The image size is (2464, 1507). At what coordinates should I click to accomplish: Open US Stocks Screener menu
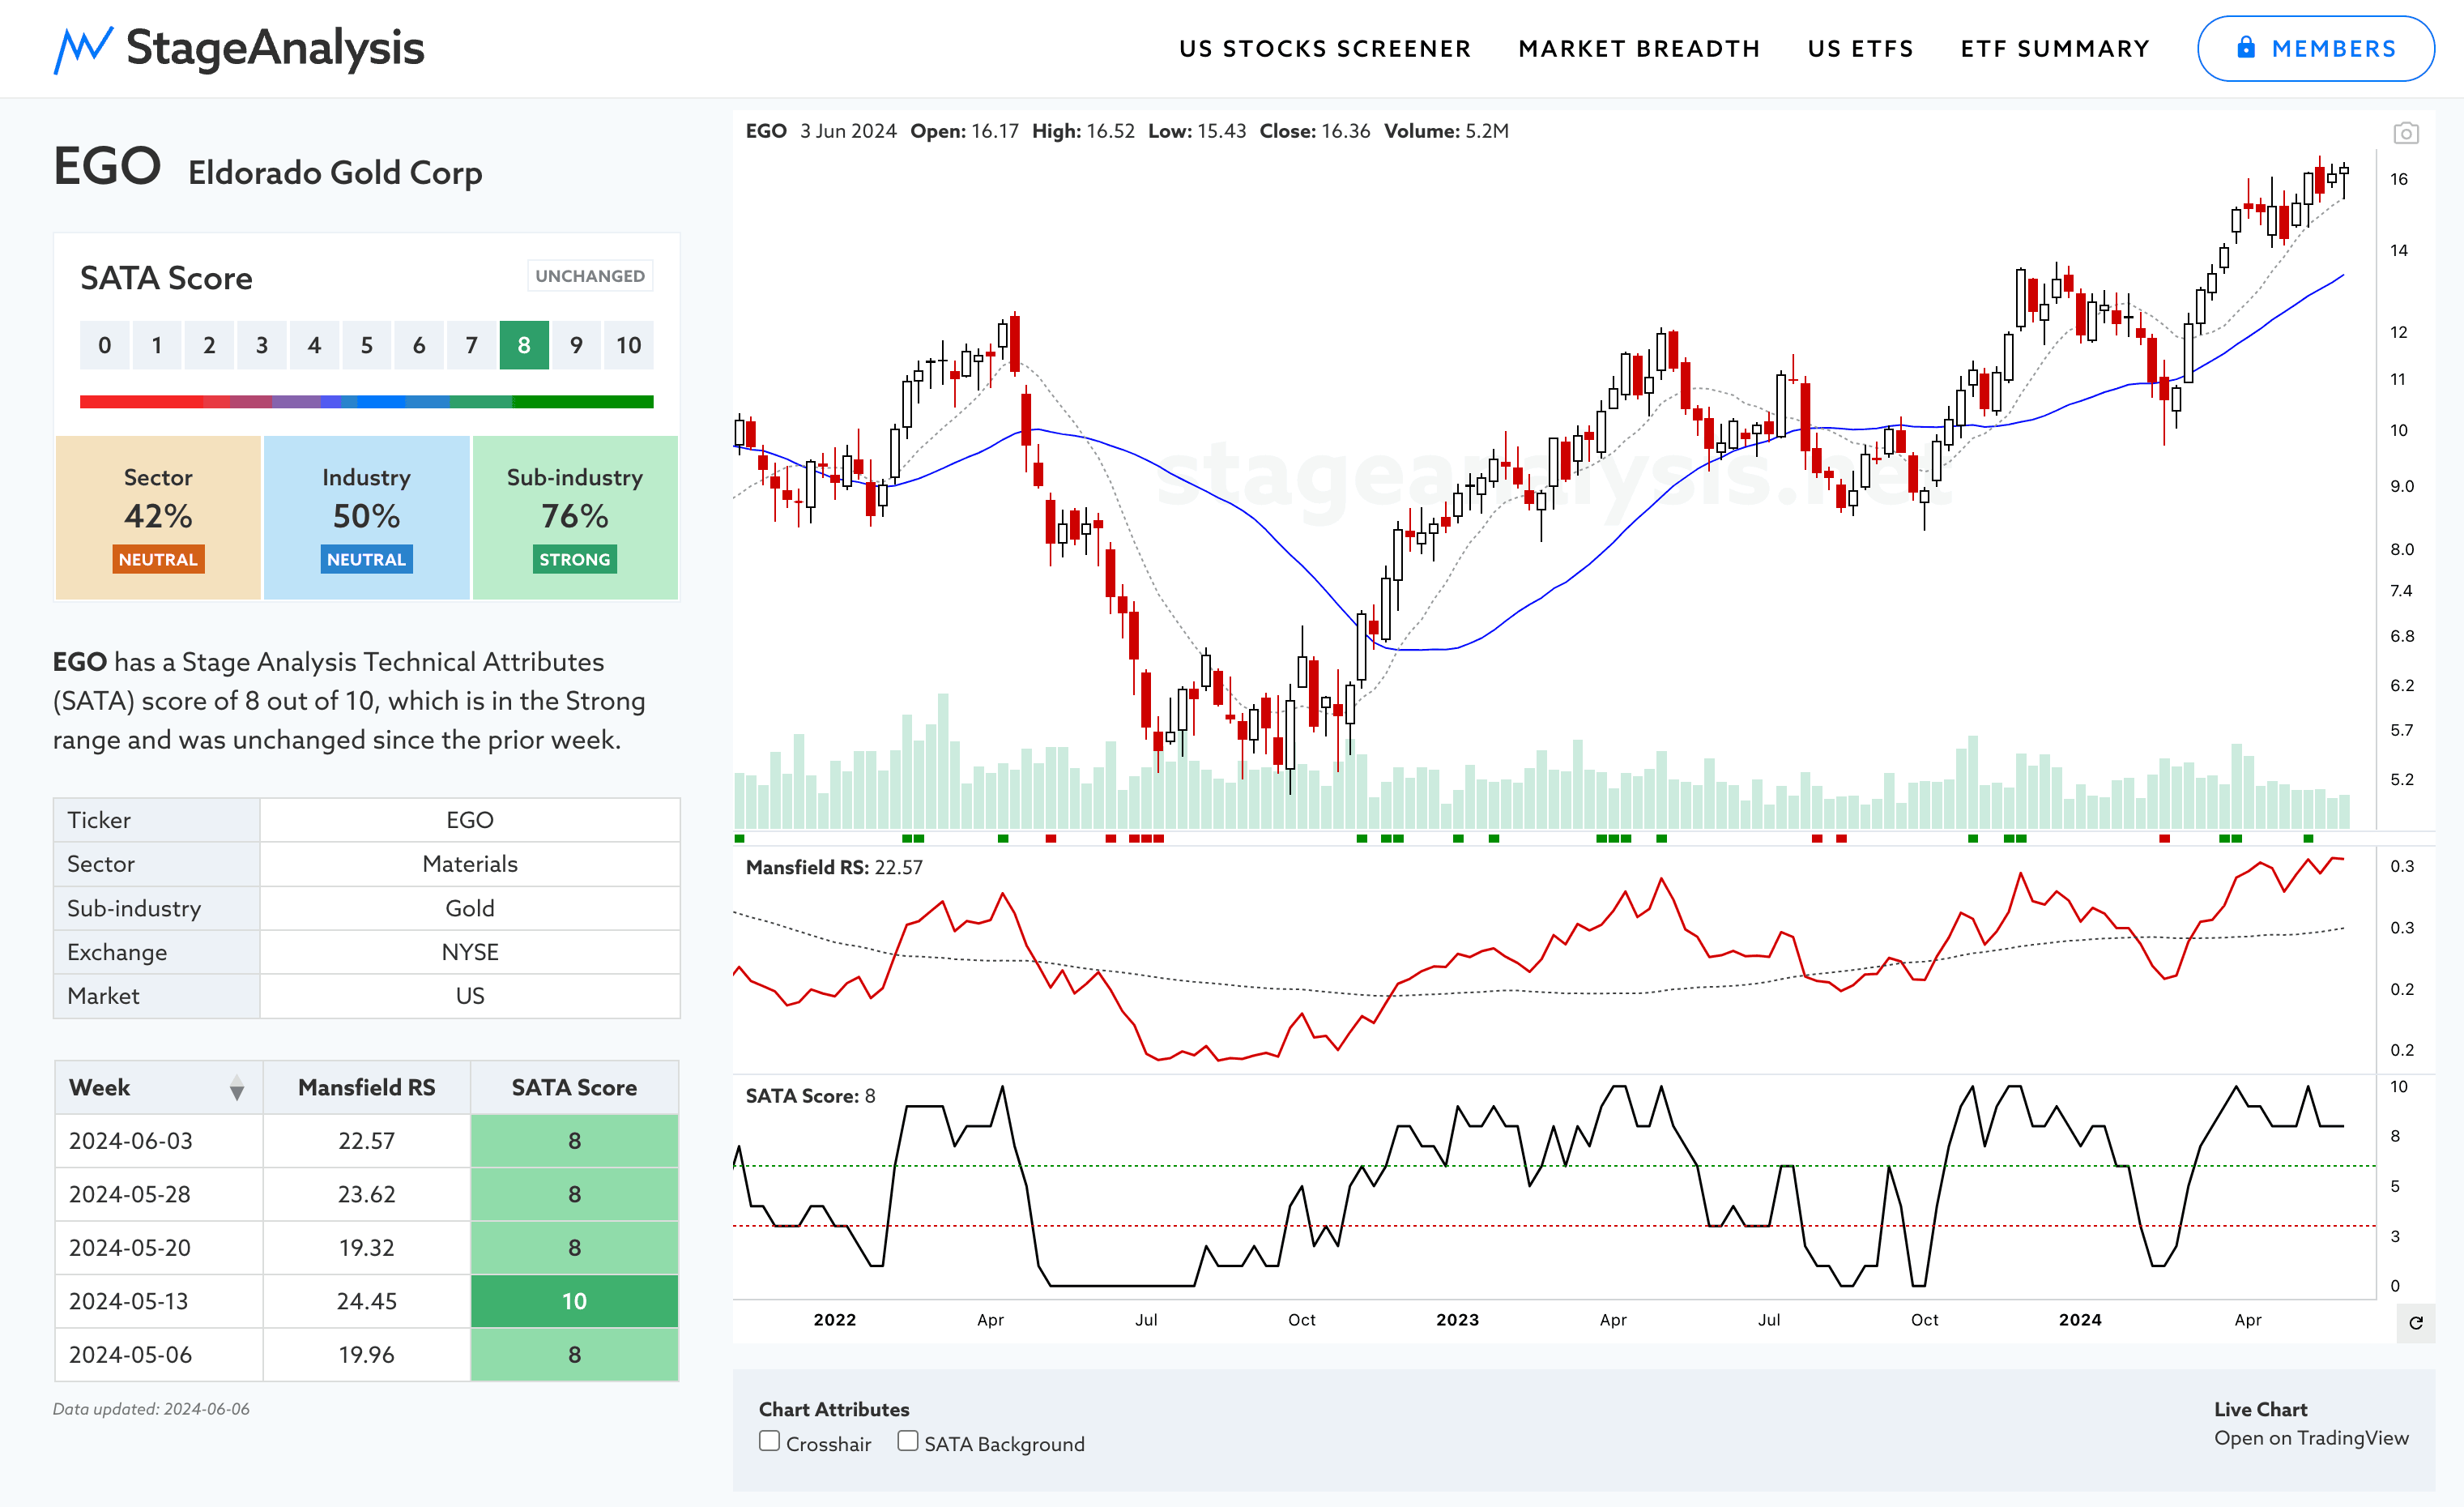click(x=1325, y=49)
